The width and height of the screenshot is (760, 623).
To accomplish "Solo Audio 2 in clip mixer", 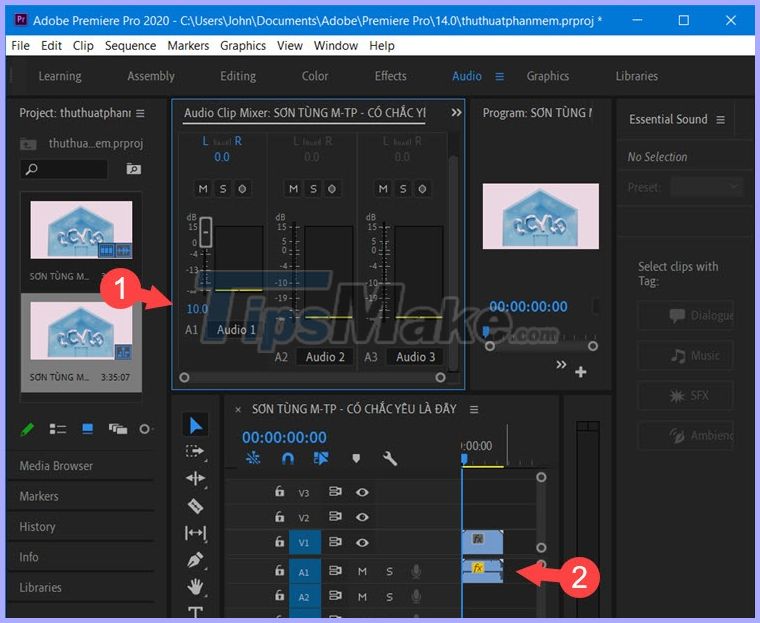I will click(x=313, y=189).
